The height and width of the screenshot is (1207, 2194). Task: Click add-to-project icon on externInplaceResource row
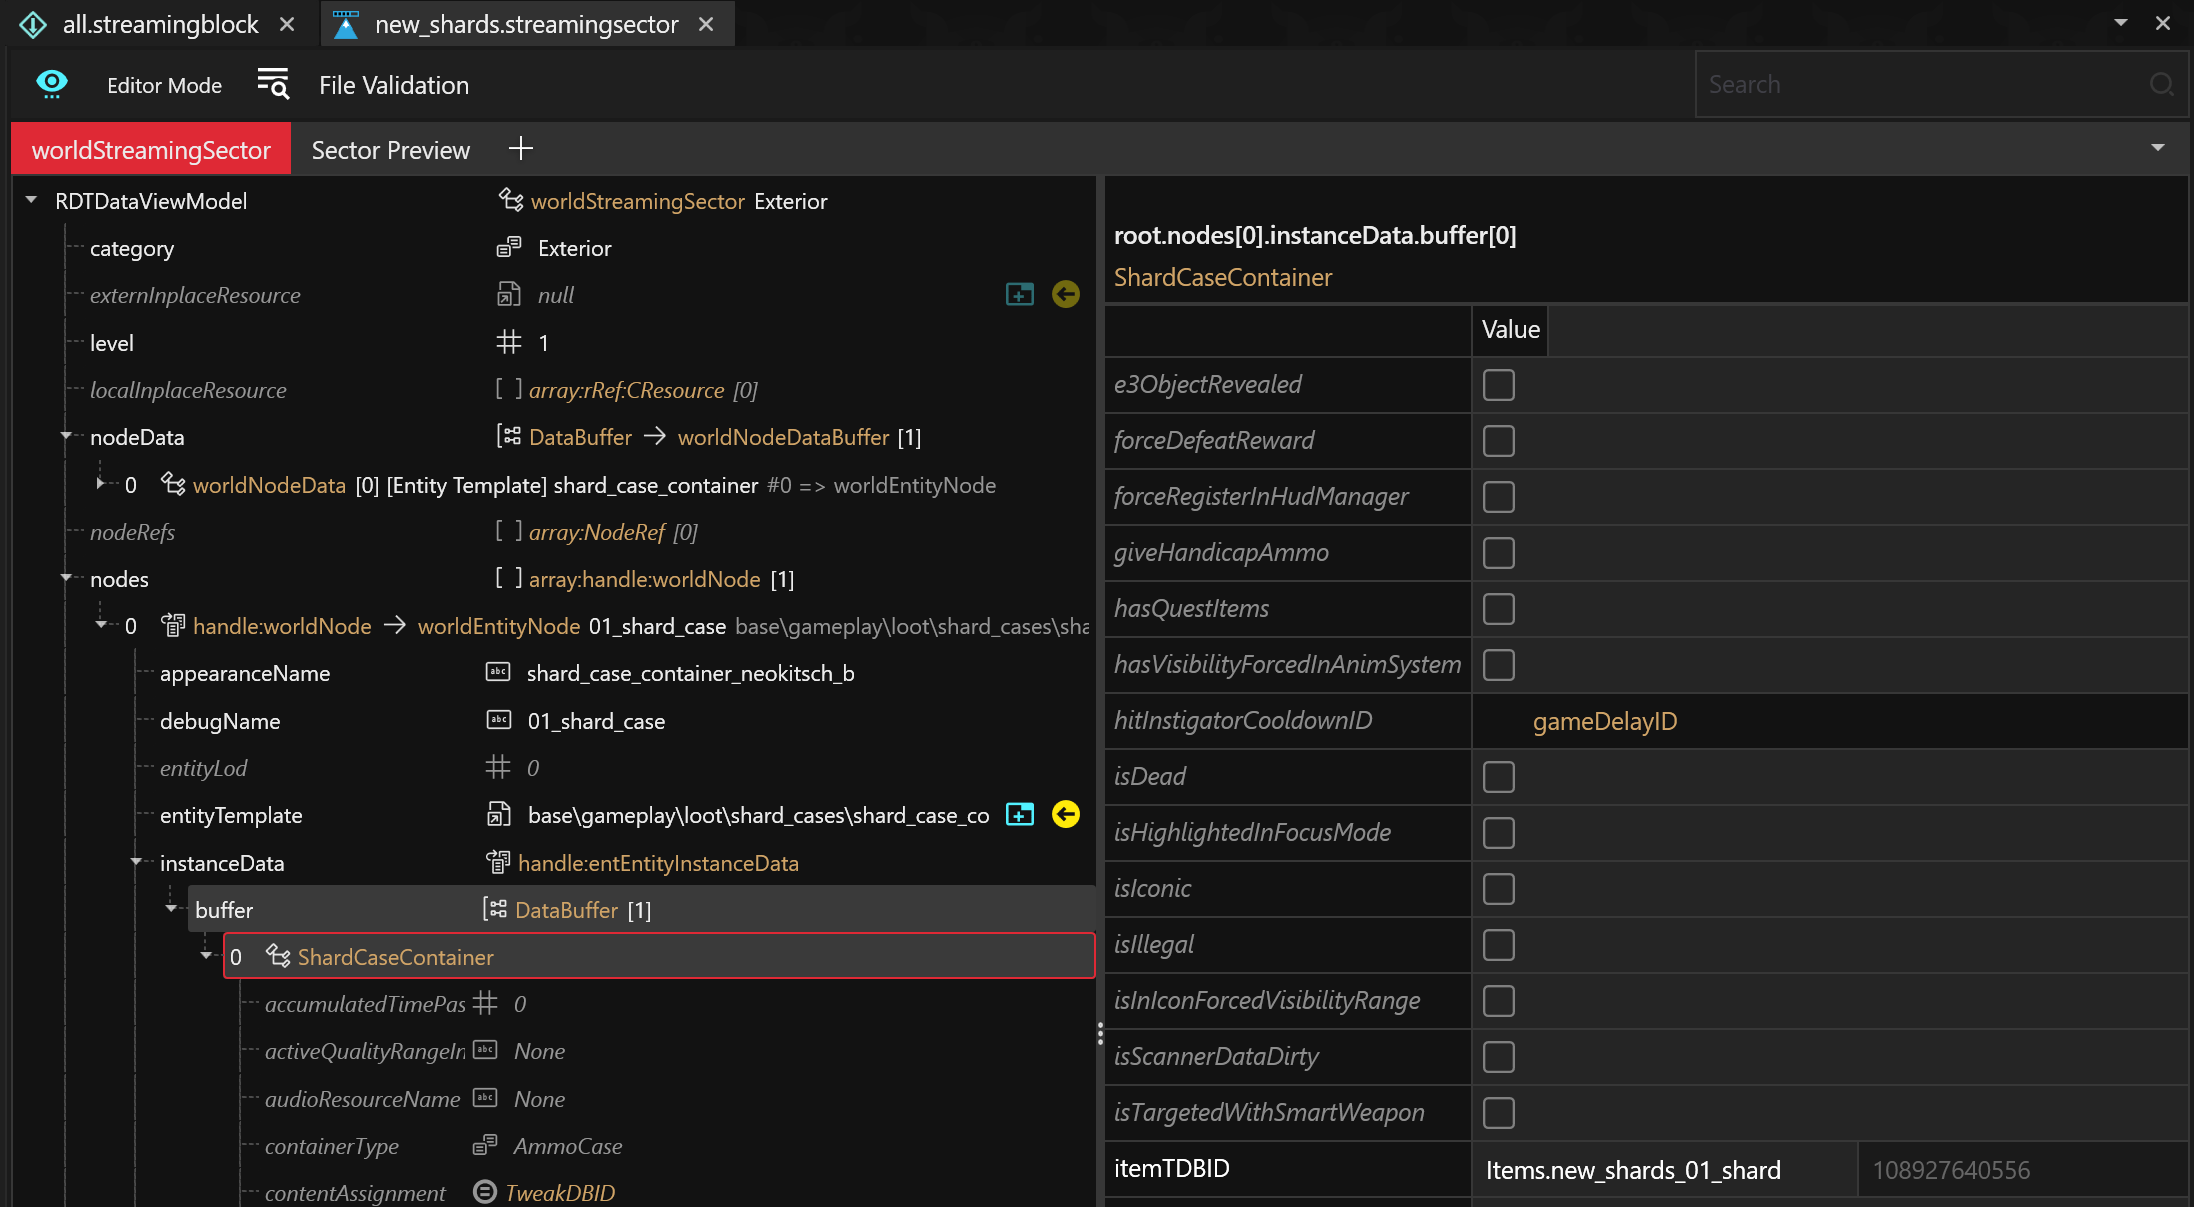pyautogui.click(x=1019, y=295)
